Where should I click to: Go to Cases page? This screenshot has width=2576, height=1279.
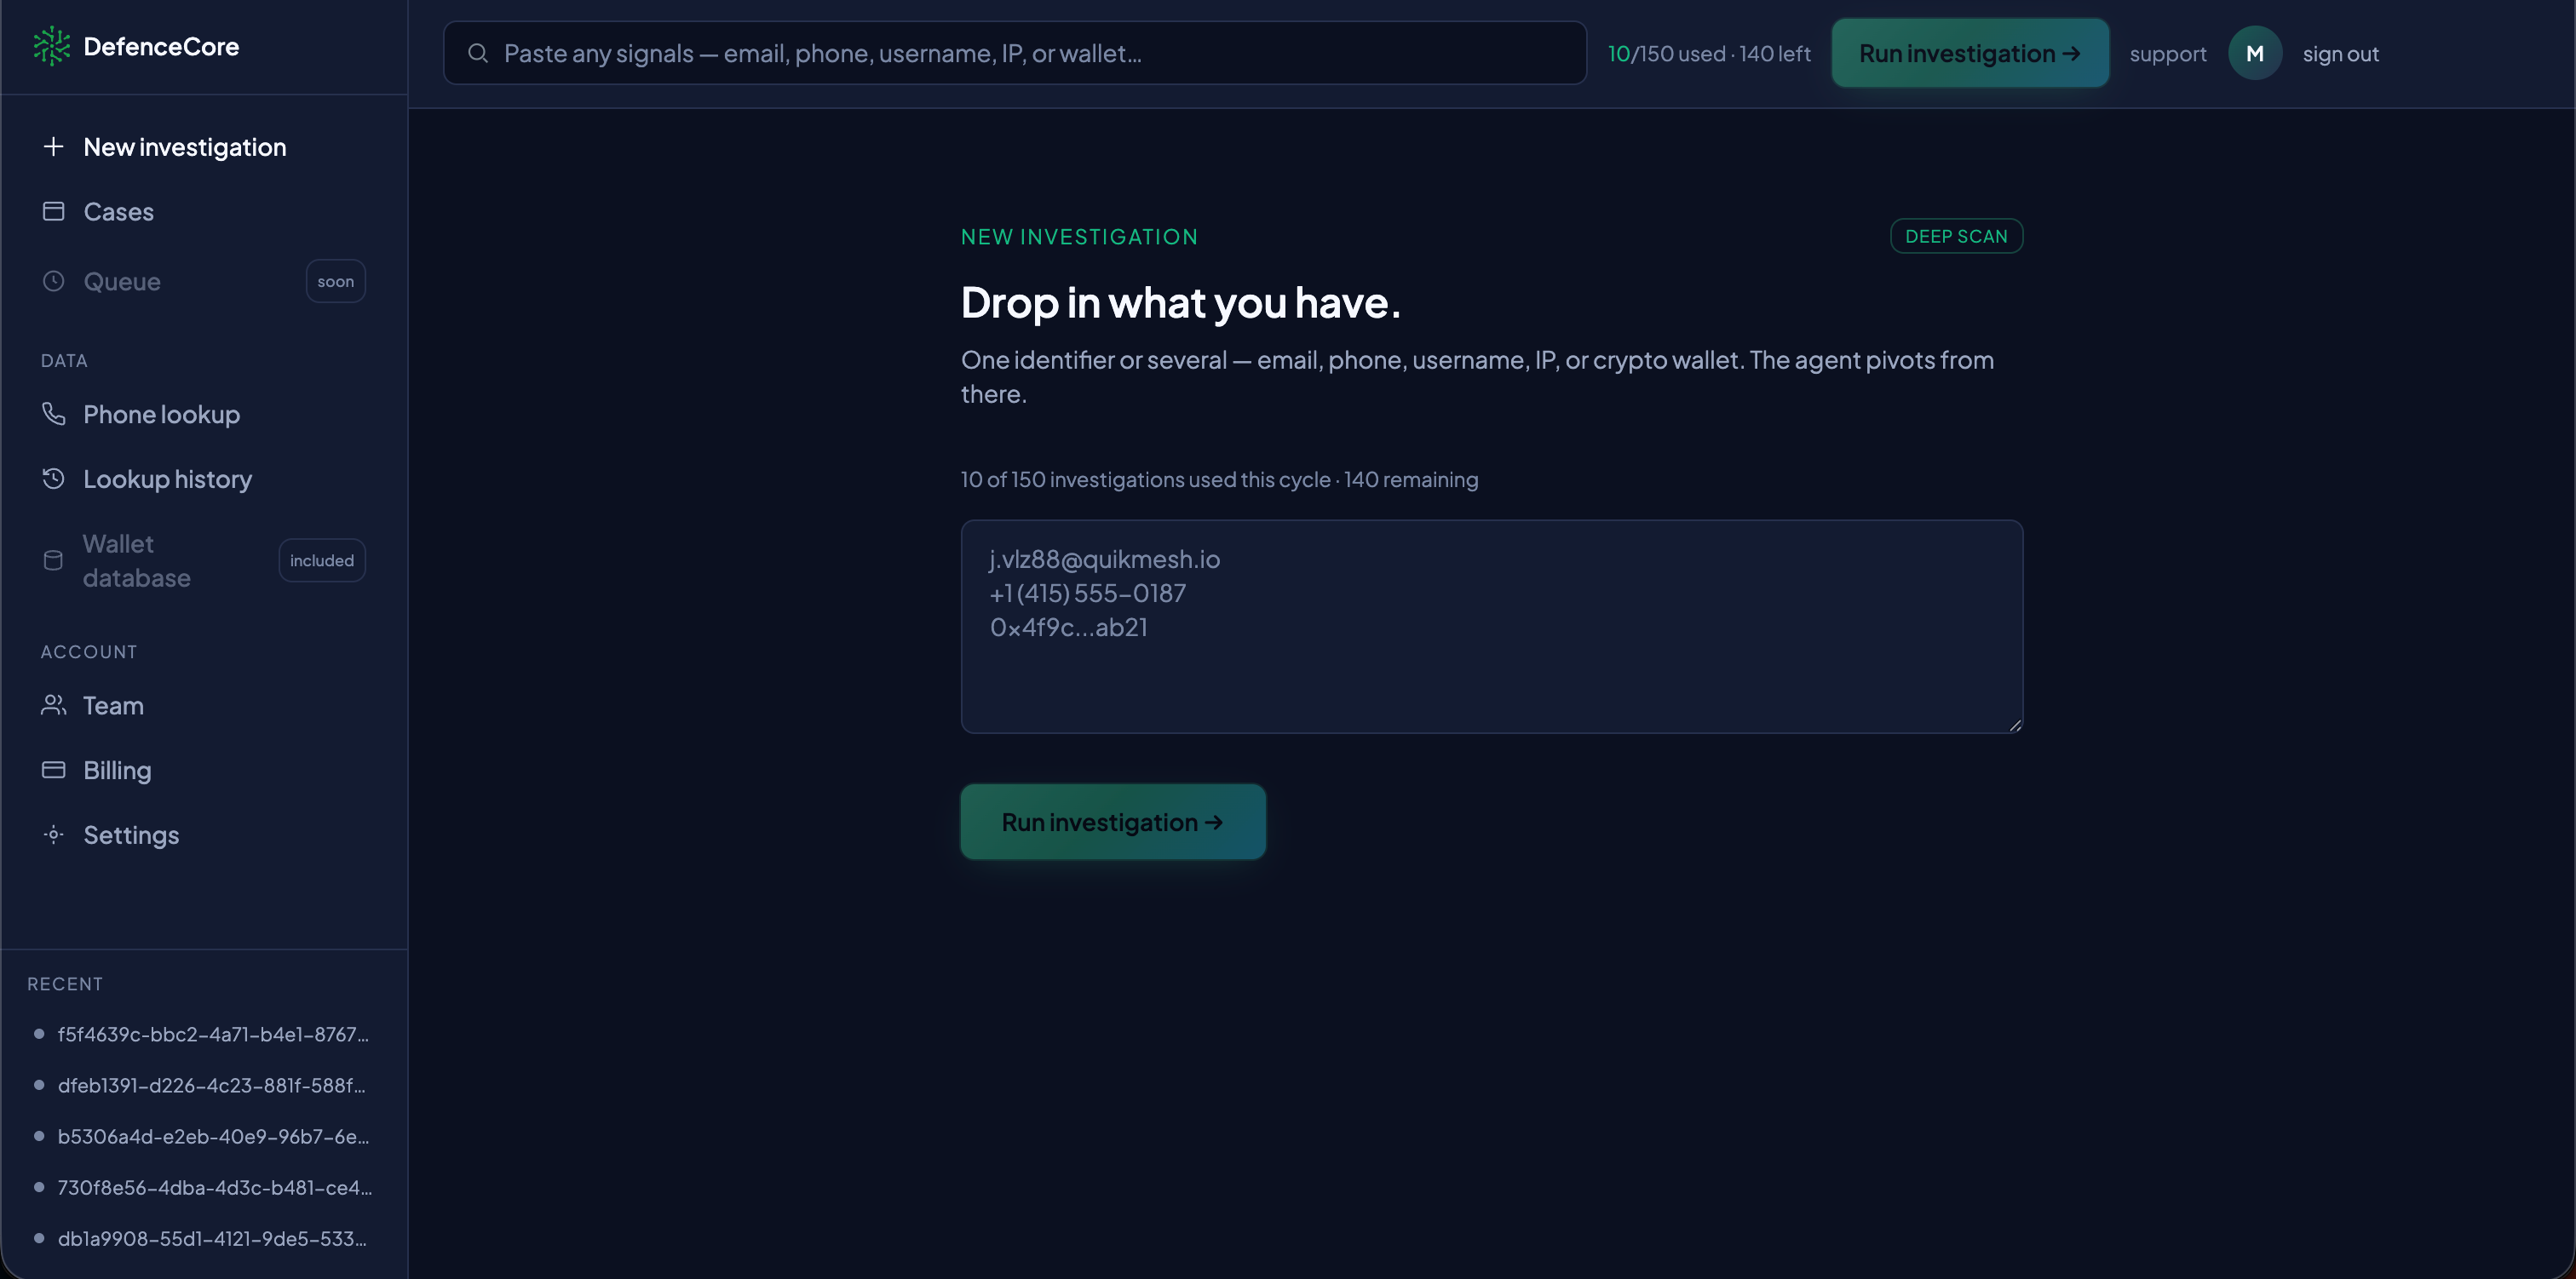[203, 211]
